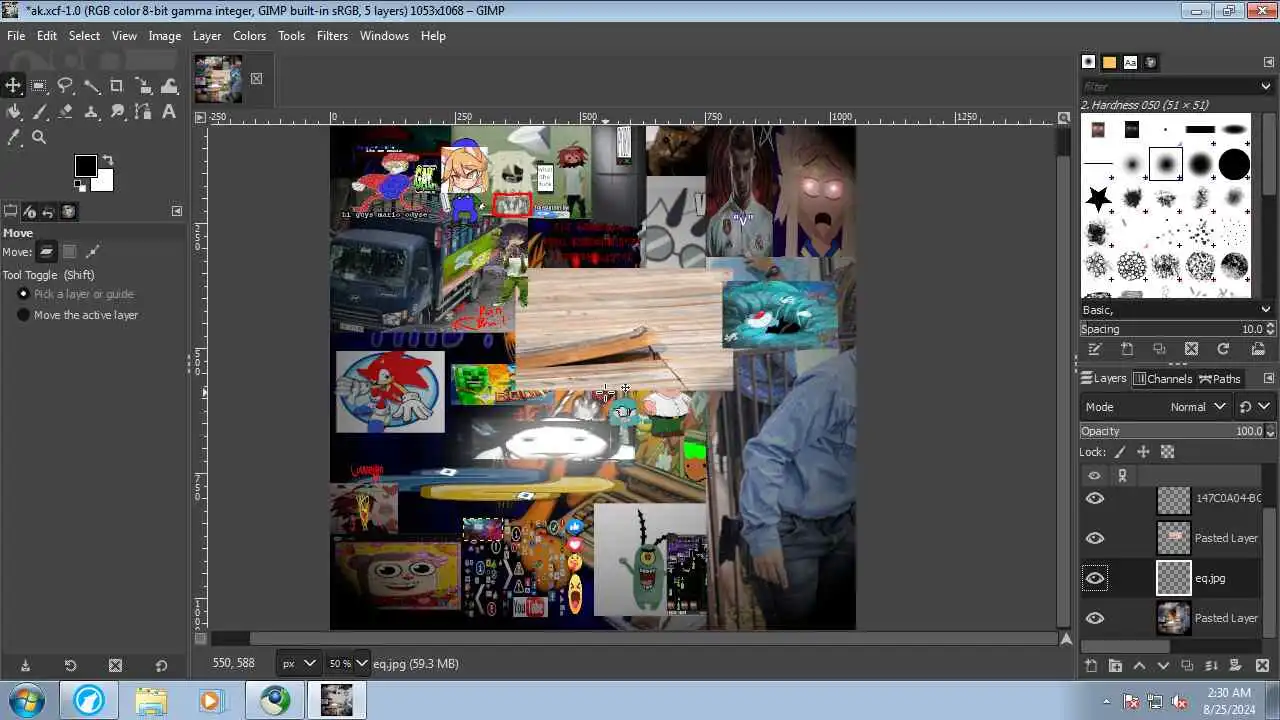The image size is (1280, 720).
Task: Open the 50% zoom level dropdown
Action: 348,663
